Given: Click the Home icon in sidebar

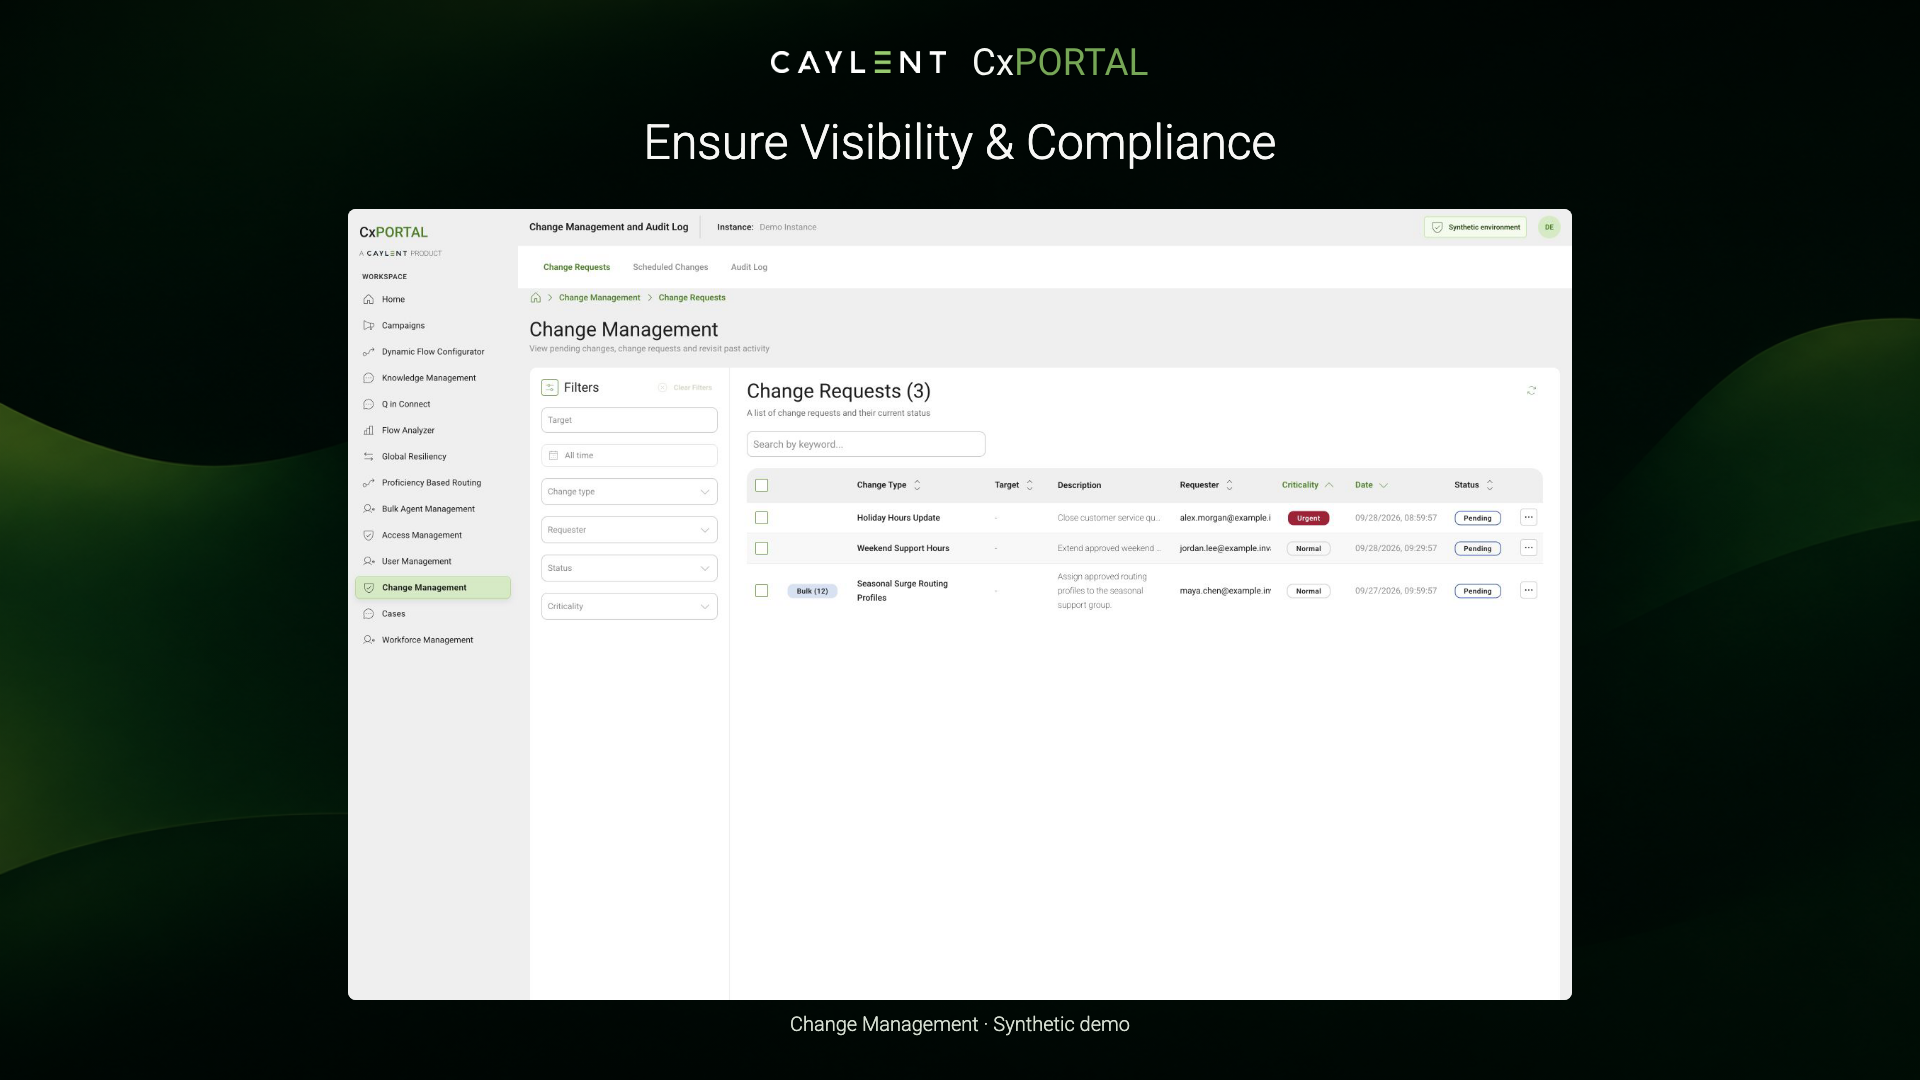Looking at the screenshot, I should pos(369,299).
